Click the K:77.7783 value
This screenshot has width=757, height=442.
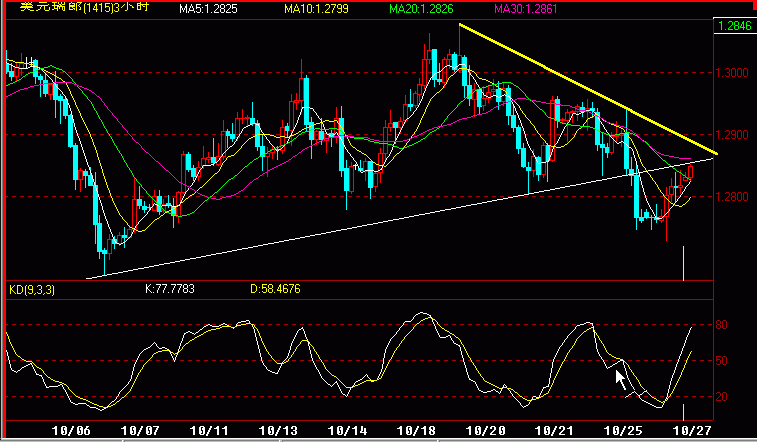point(170,289)
